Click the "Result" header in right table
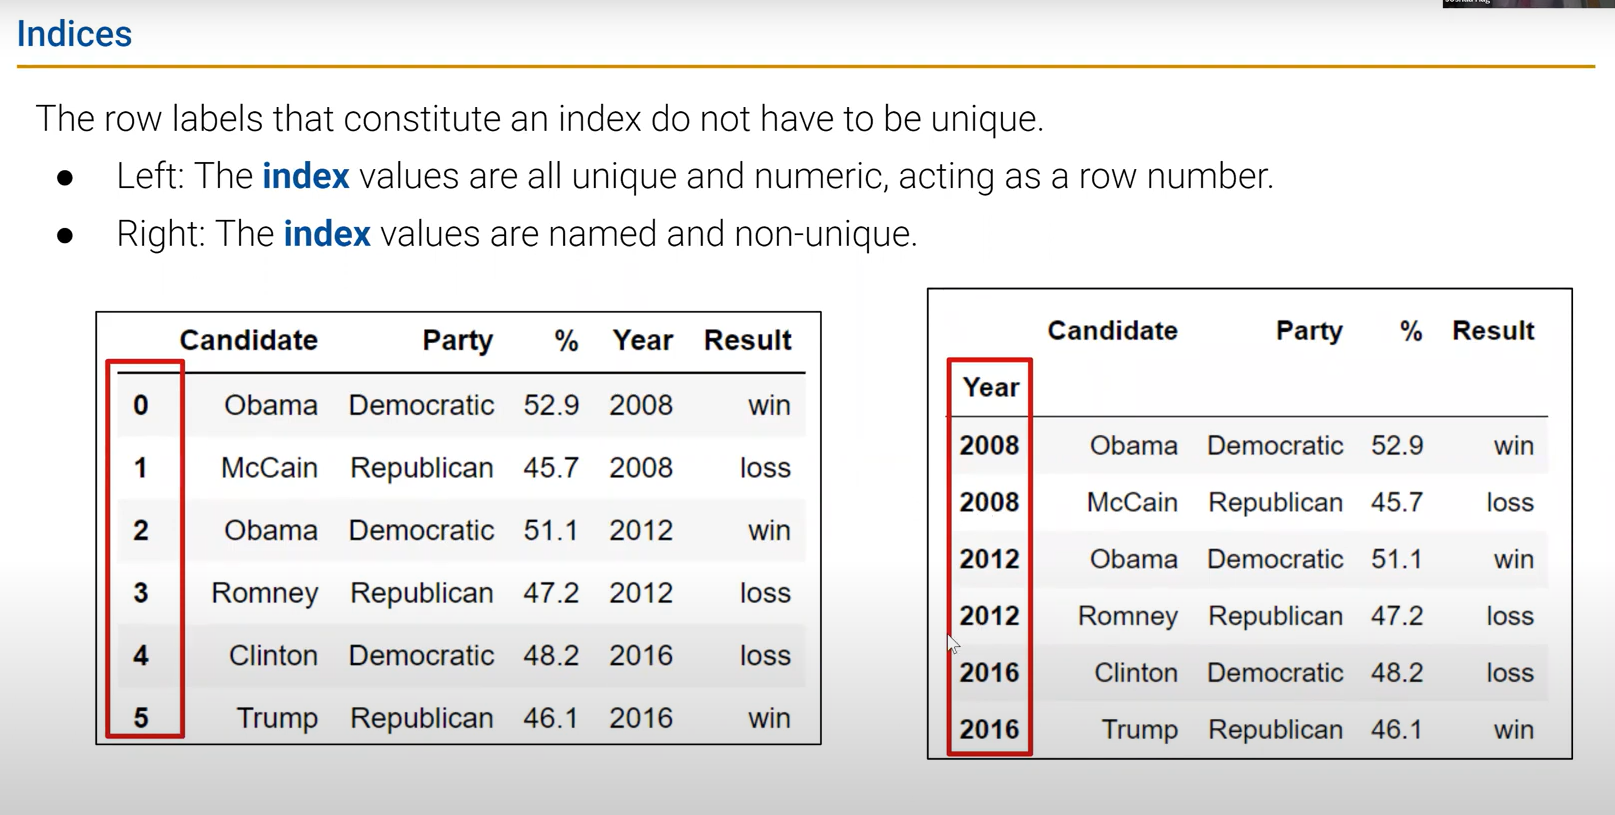The width and height of the screenshot is (1615, 815). point(1492,331)
